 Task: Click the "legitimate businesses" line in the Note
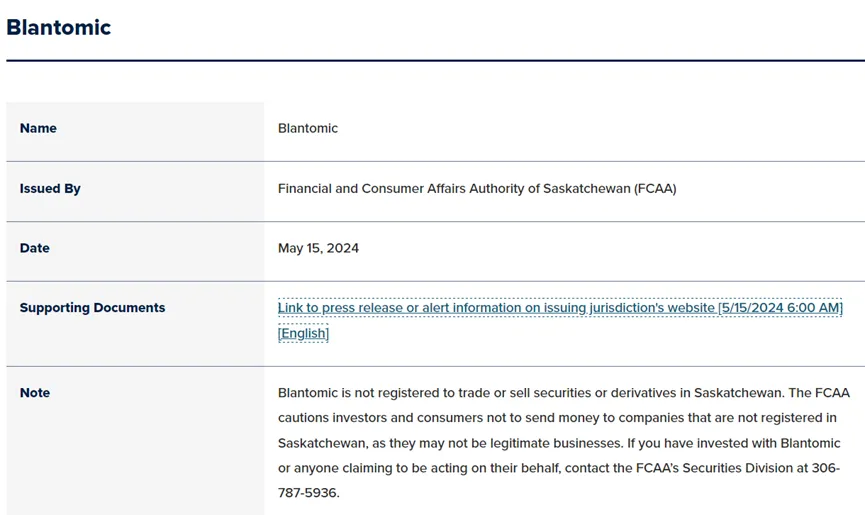coord(559,443)
